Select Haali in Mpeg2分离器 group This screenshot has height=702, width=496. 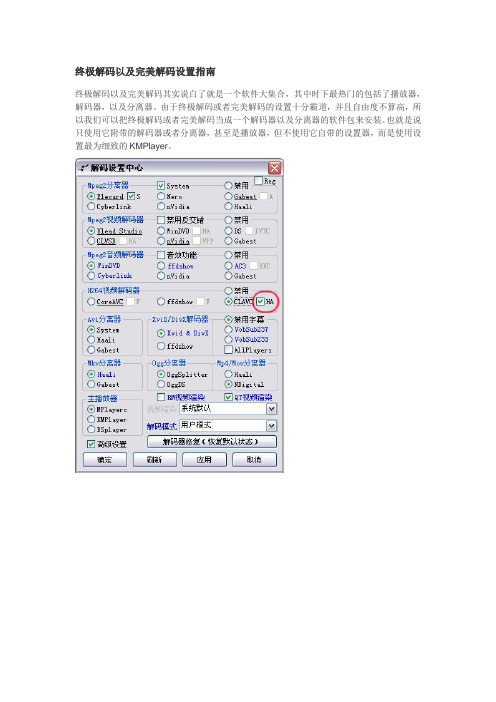coord(228,206)
